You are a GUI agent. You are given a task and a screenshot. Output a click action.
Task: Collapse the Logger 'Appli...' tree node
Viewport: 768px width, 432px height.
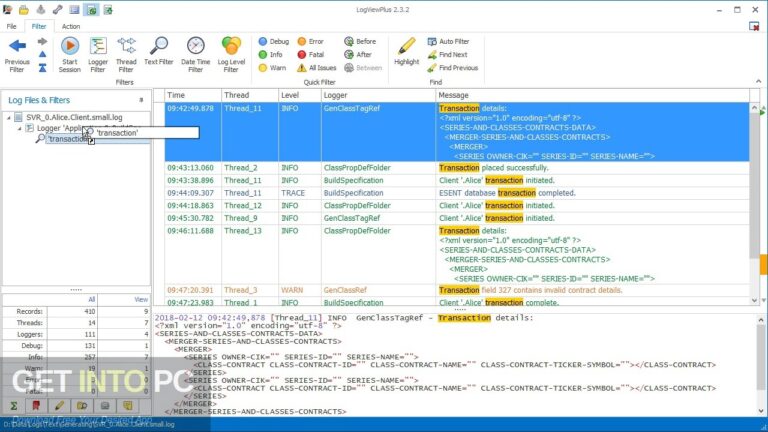click(x=20, y=128)
